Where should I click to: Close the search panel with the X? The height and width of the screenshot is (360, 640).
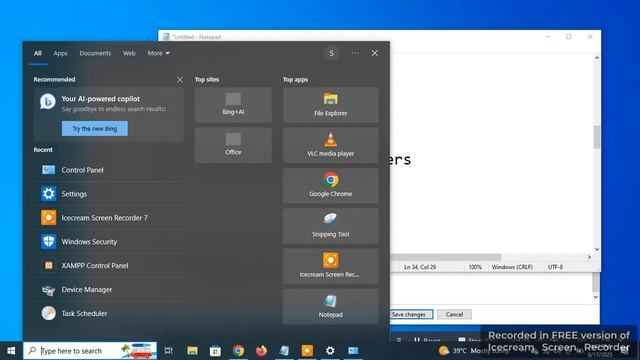click(x=375, y=53)
